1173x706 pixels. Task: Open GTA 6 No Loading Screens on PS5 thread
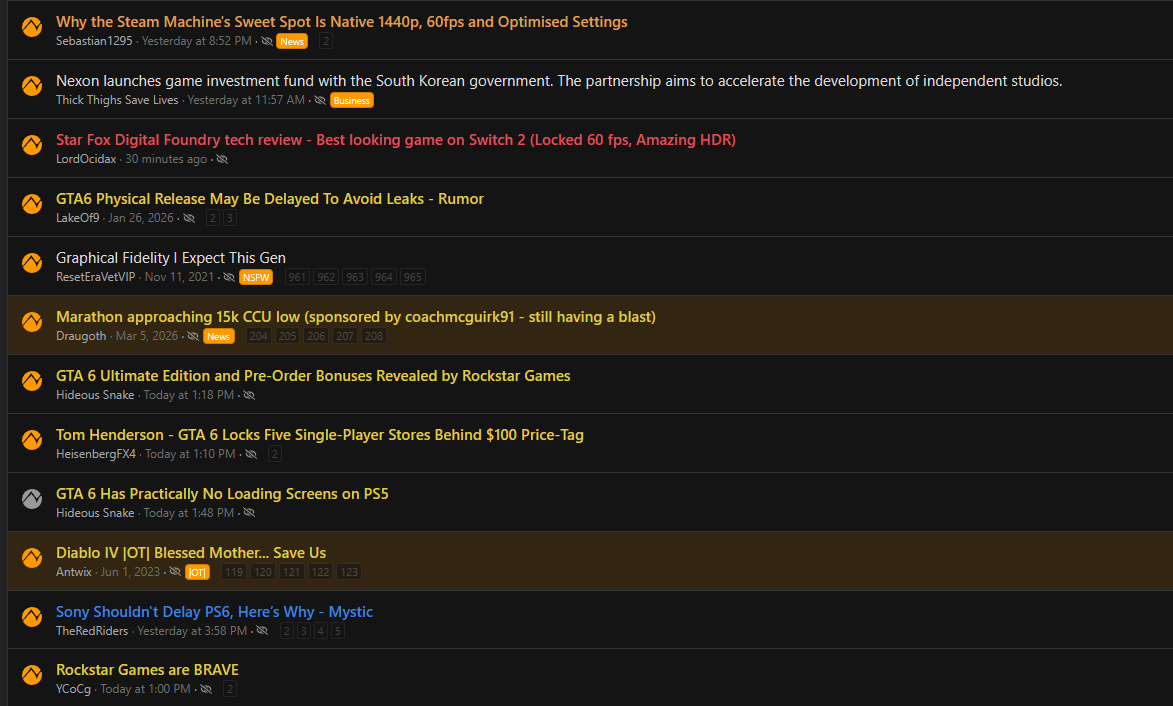coord(222,494)
